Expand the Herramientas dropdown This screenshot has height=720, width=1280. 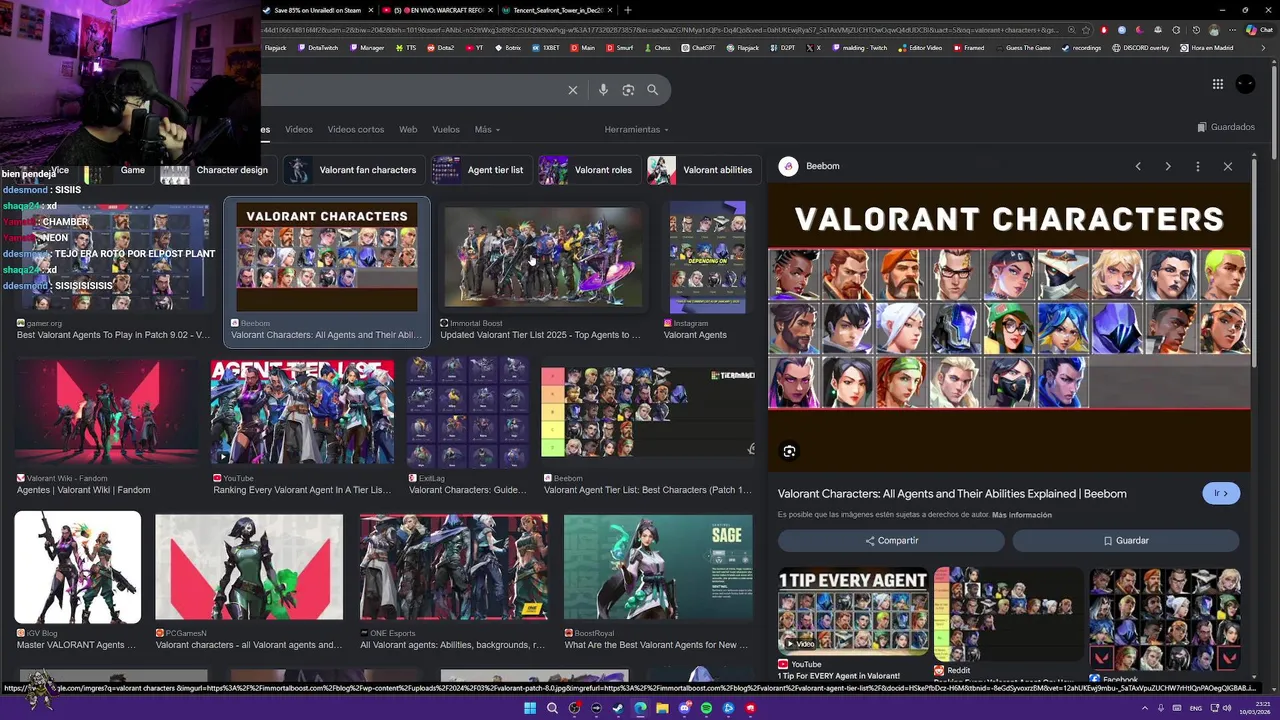(636, 129)
